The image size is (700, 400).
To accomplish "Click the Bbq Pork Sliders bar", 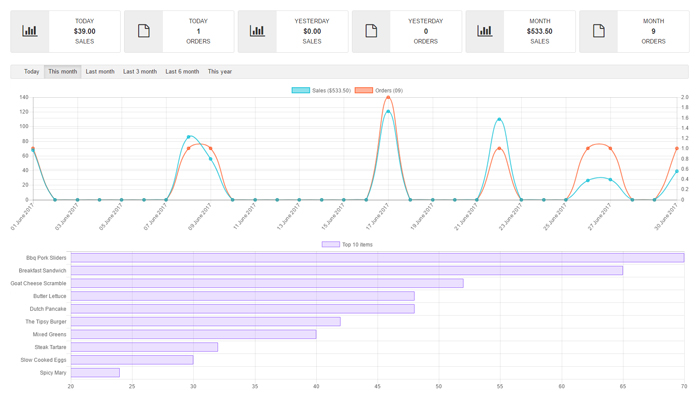I will pyautogui.click(x=376, y=258).
